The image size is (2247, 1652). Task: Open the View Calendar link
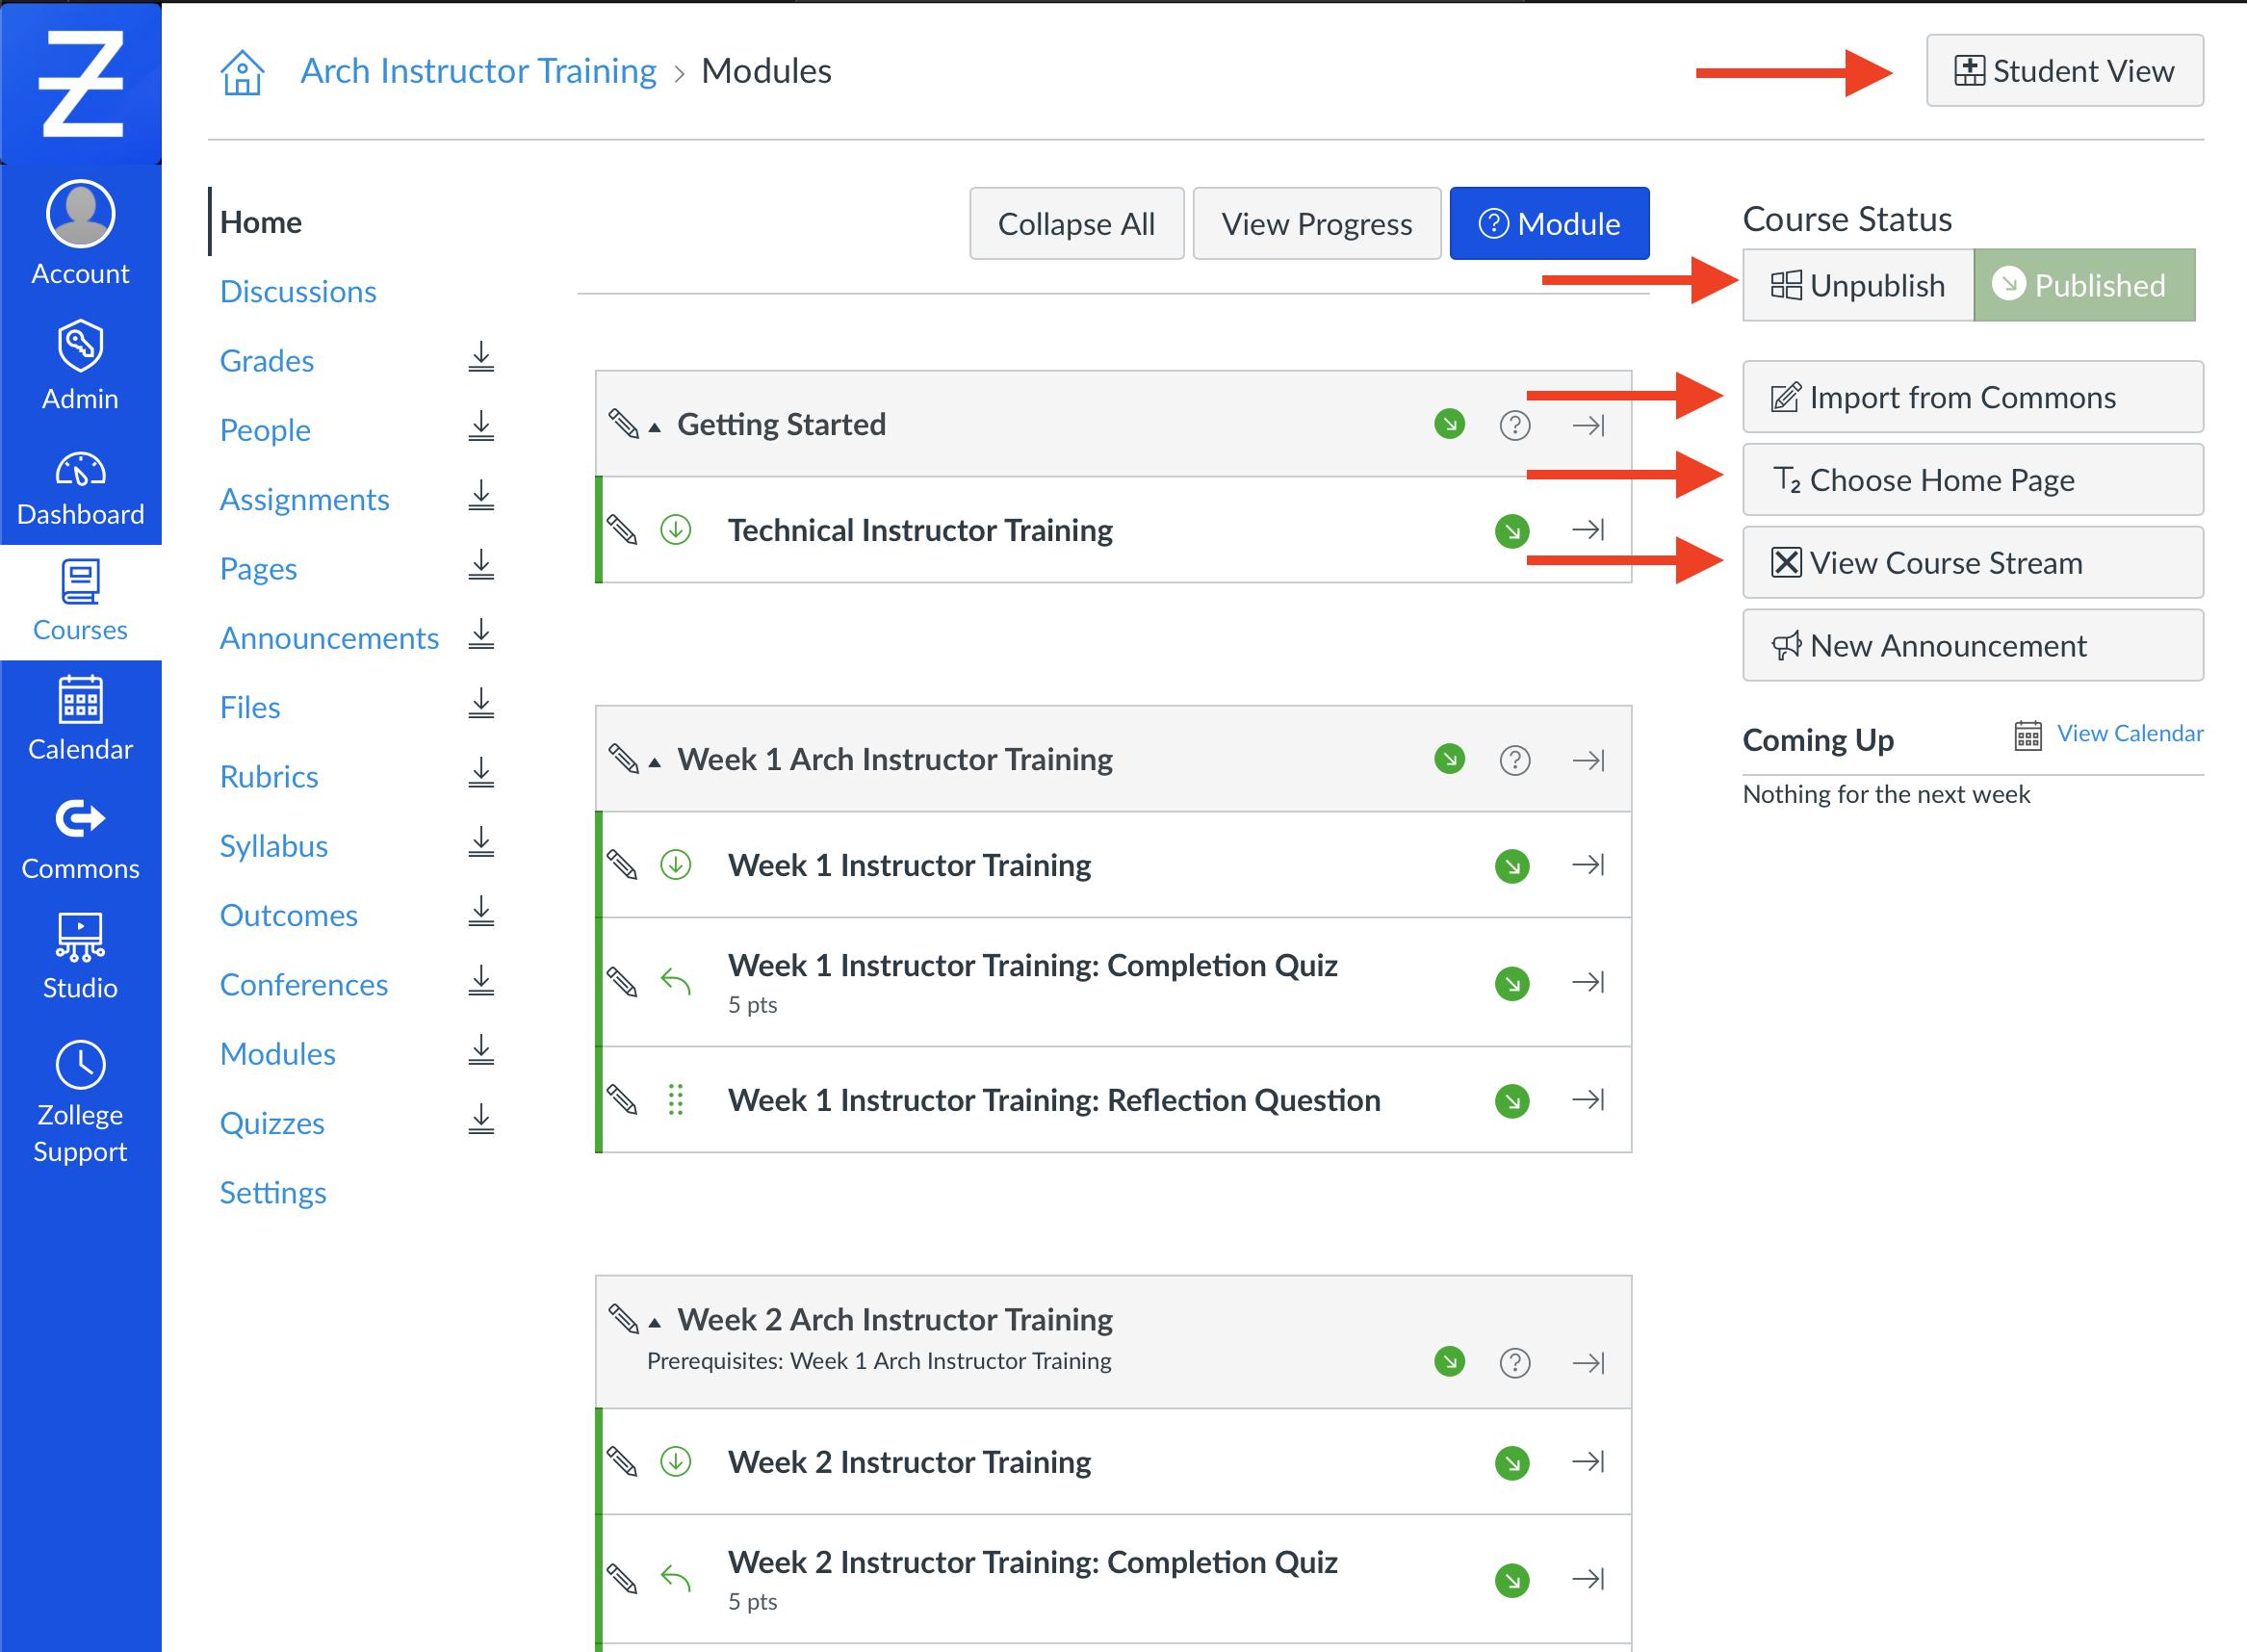coord(2130,733)
